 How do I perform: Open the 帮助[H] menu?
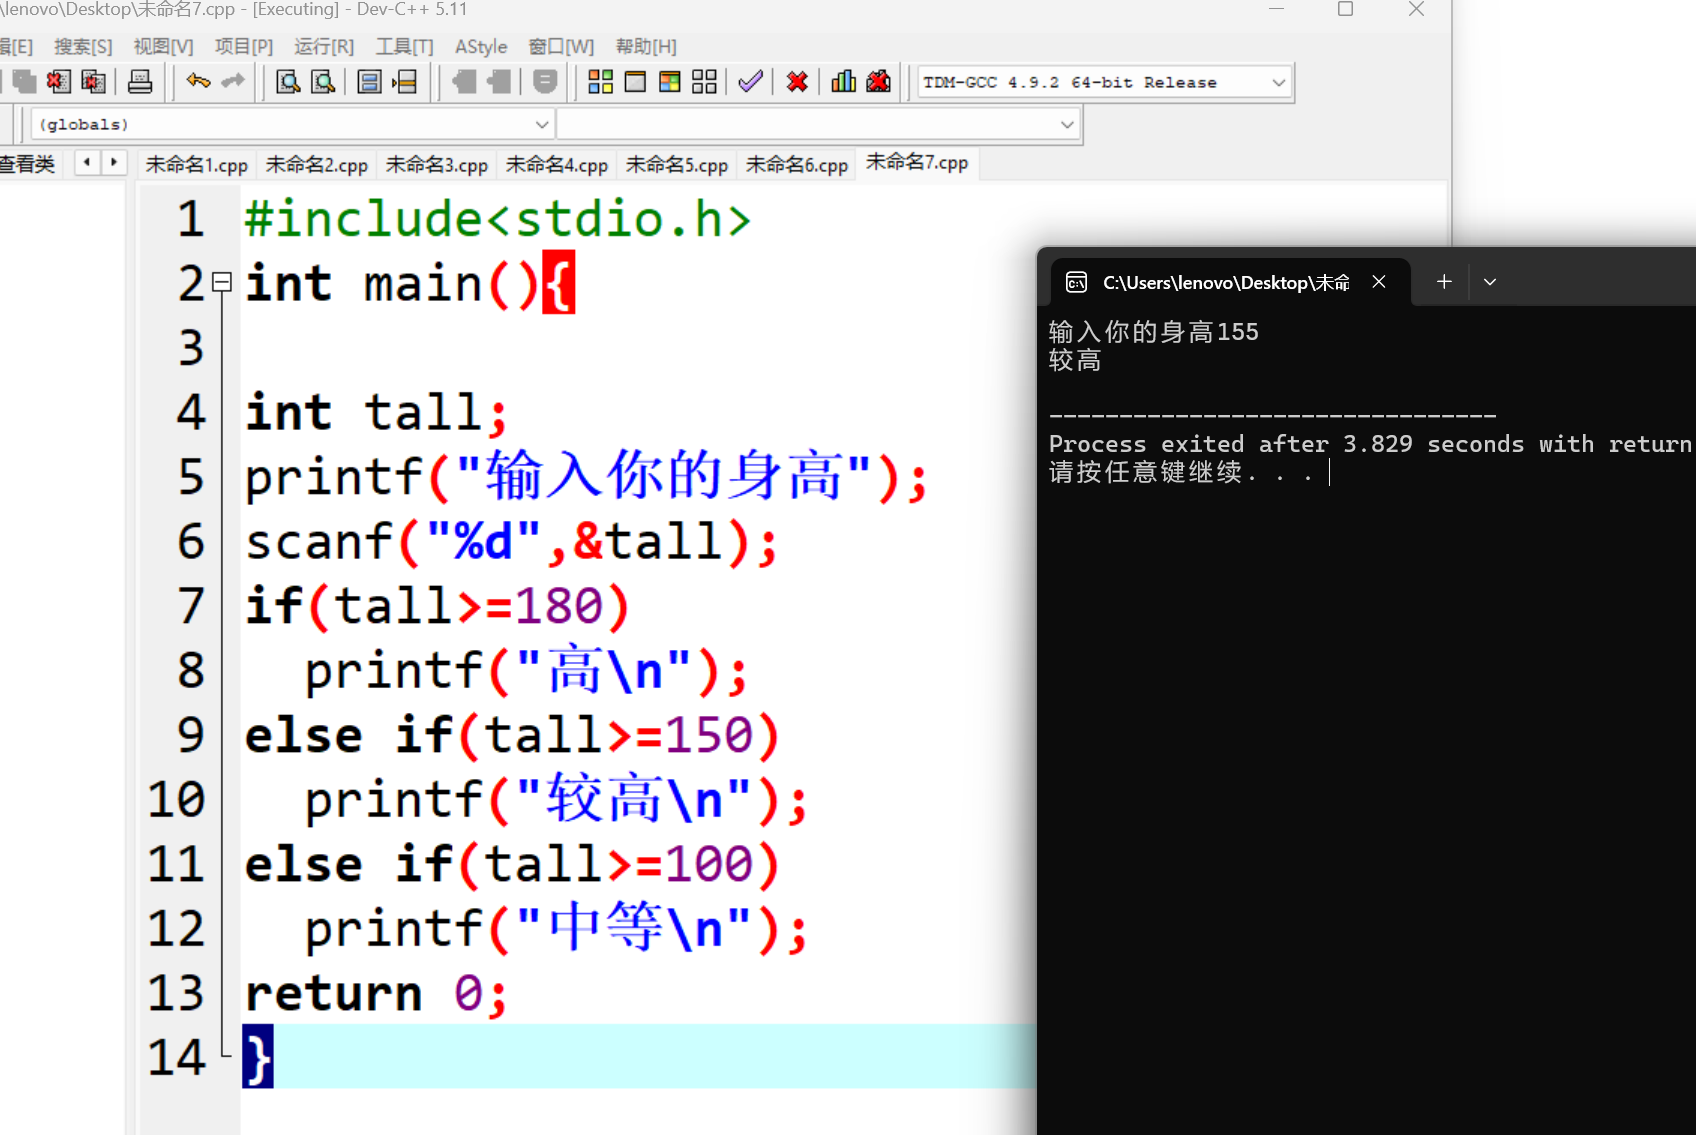(646, 47)
